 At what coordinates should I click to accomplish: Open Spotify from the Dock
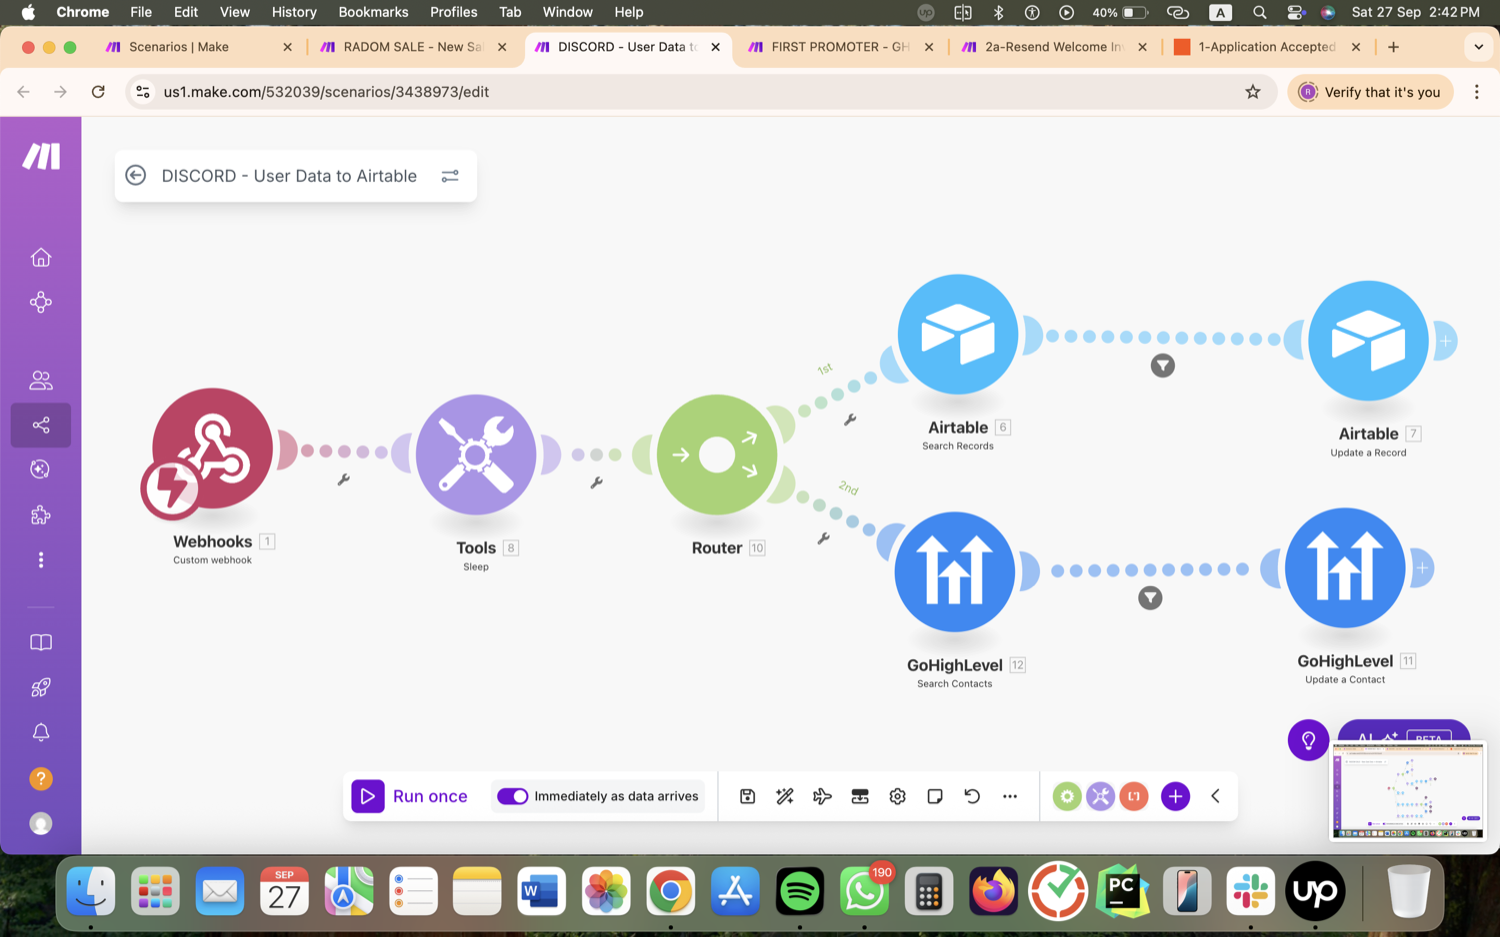pos(800,890)
